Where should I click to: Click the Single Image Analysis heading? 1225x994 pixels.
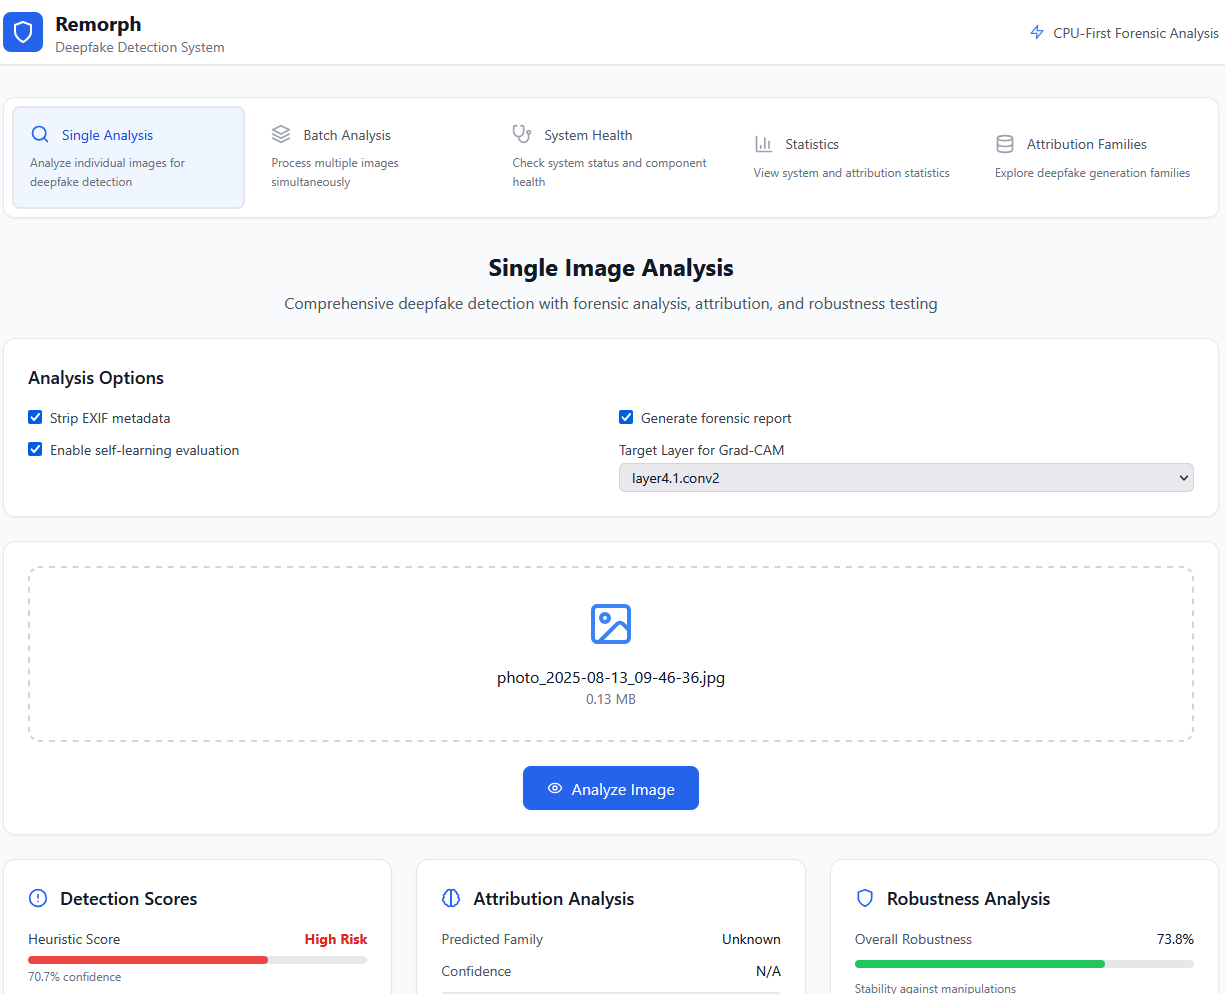(611, 268)
